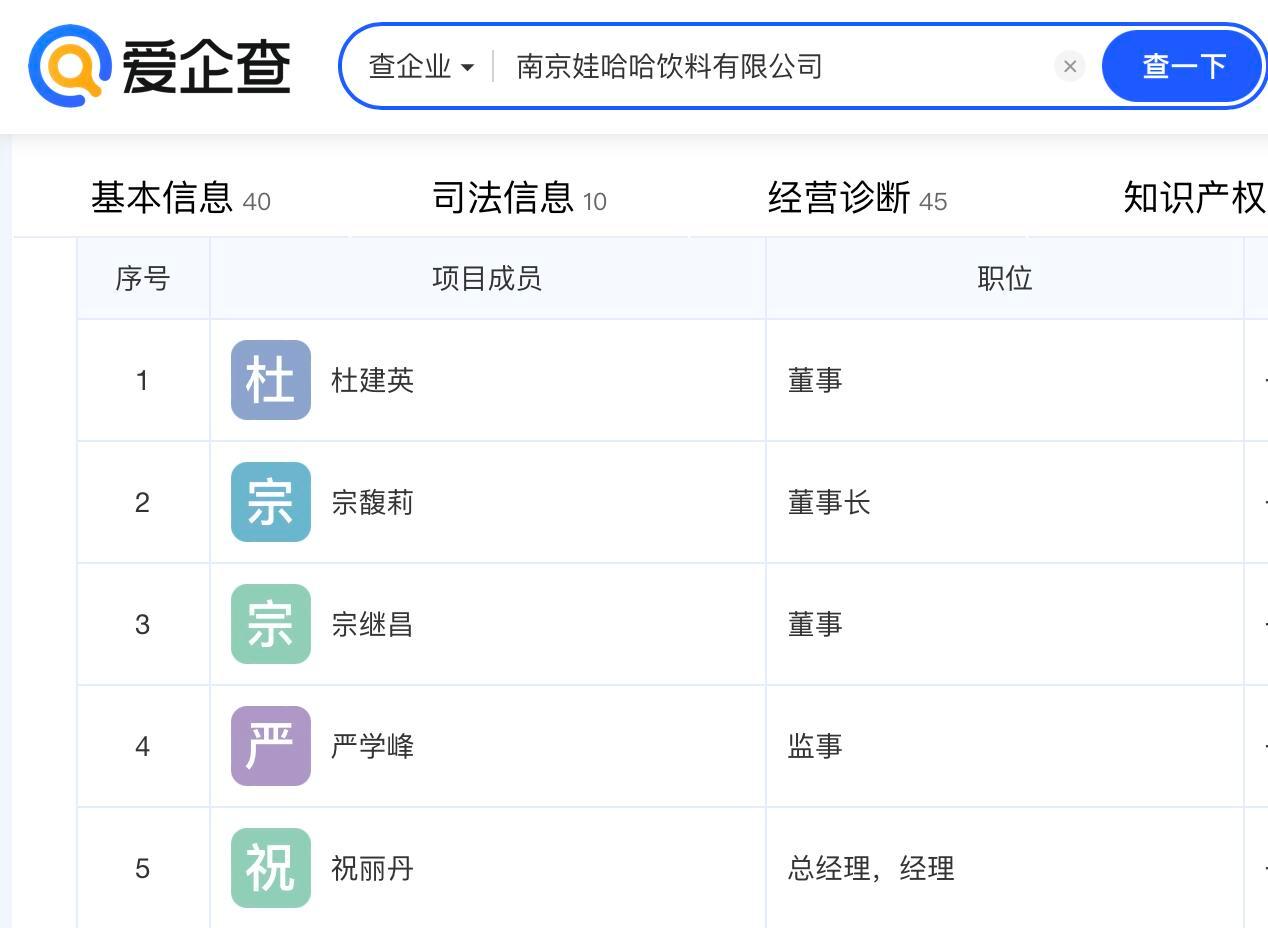
Task: Click row number 4 in the 序号 column
Action: [142, 746]
